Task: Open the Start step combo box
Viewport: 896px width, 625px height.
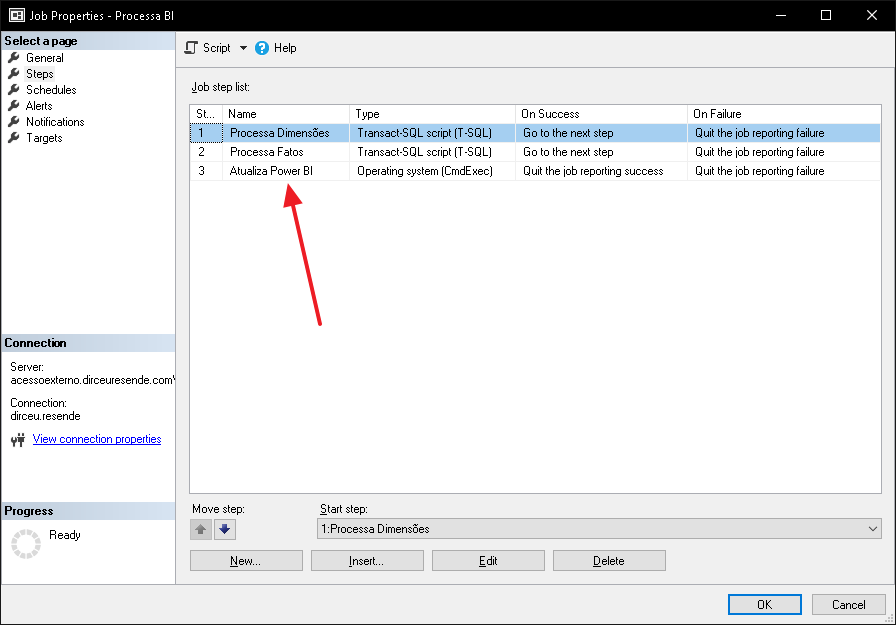Action: coord(599,529)
